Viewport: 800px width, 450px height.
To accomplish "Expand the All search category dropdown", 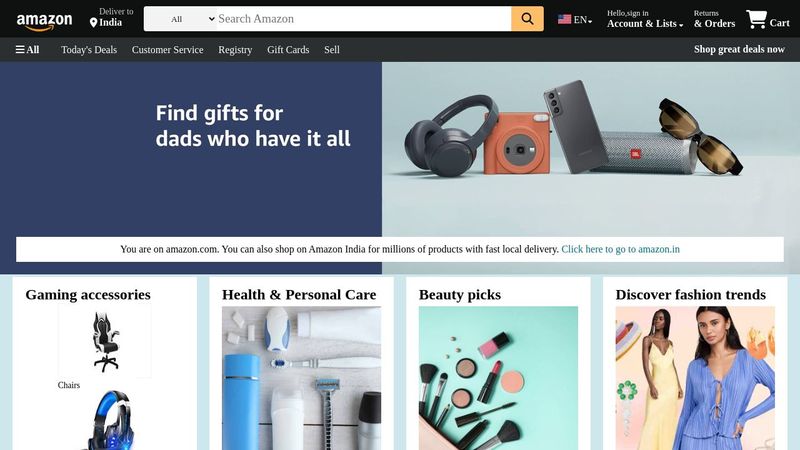I will [x=181, y=19].
